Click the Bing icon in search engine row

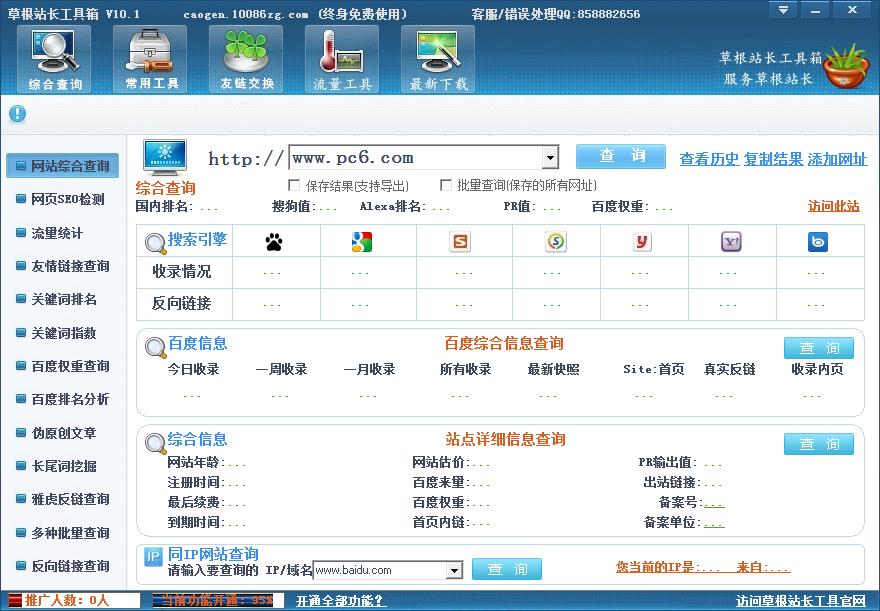pyautogui.click(x=819, y=241)
